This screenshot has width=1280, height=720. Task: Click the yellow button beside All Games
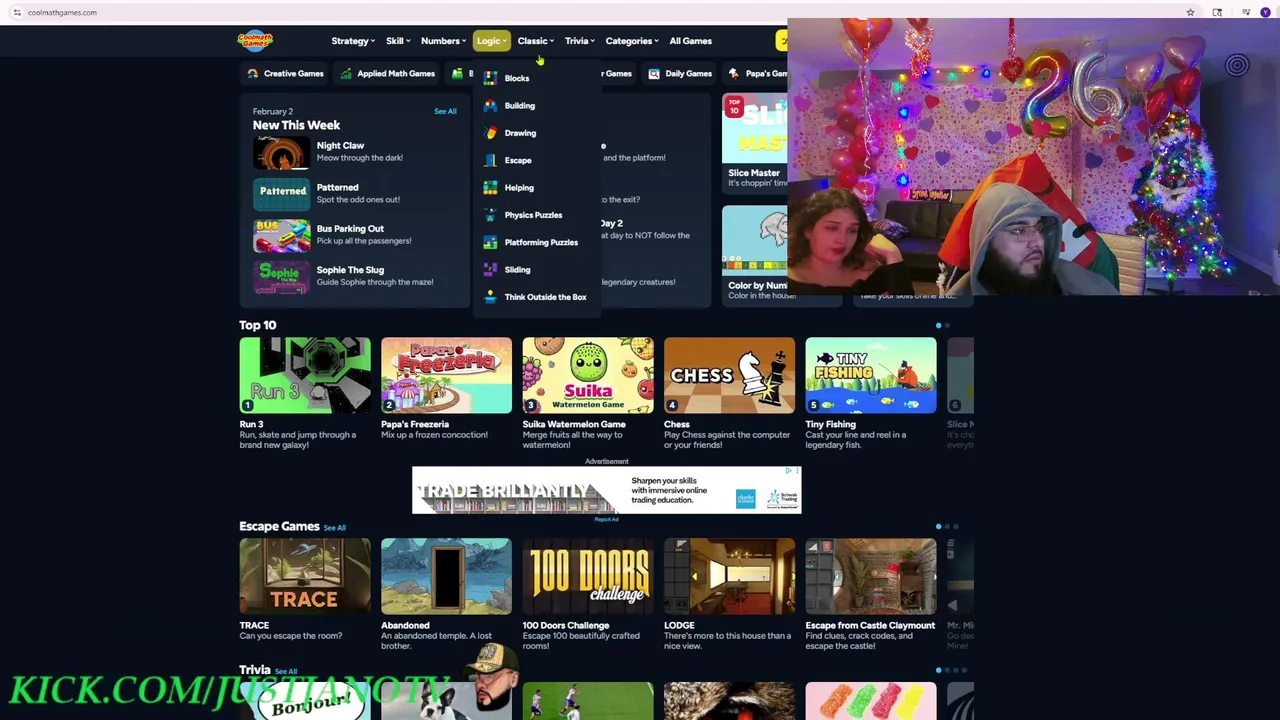[x=781, y=41]
